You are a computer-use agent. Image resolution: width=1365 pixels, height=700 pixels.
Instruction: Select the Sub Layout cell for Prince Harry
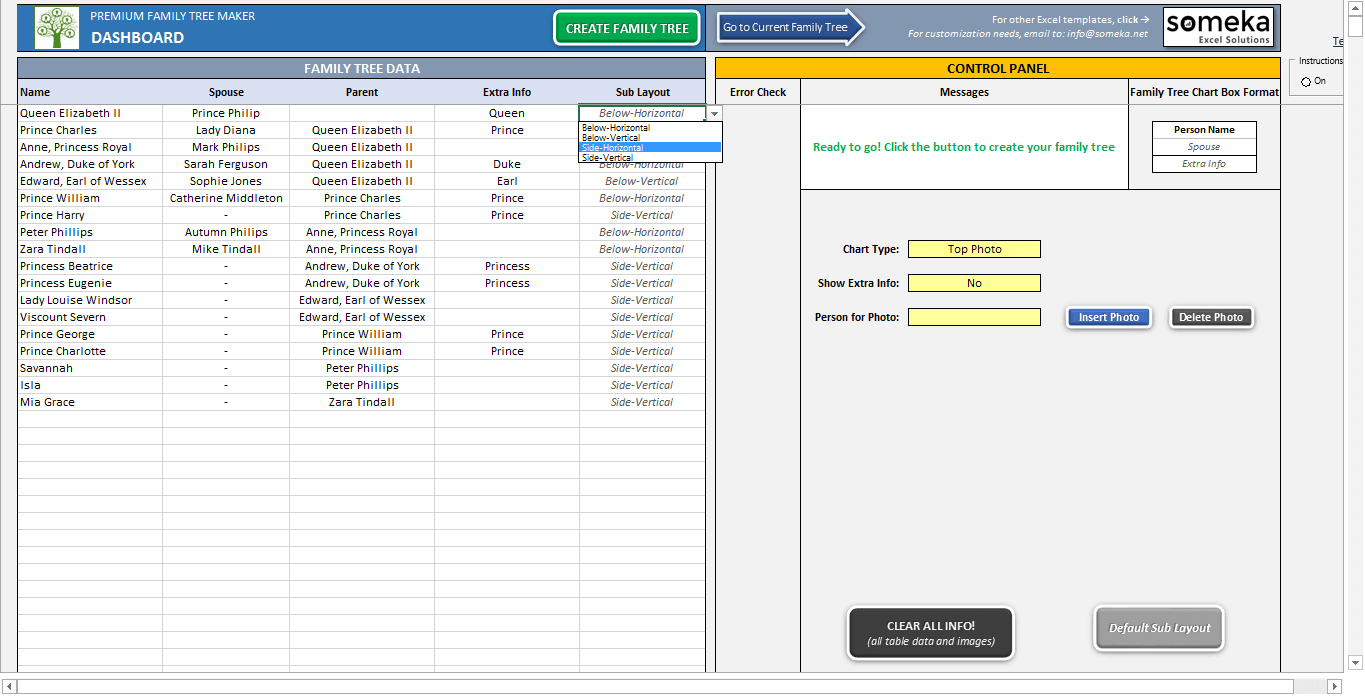point(642,215)
